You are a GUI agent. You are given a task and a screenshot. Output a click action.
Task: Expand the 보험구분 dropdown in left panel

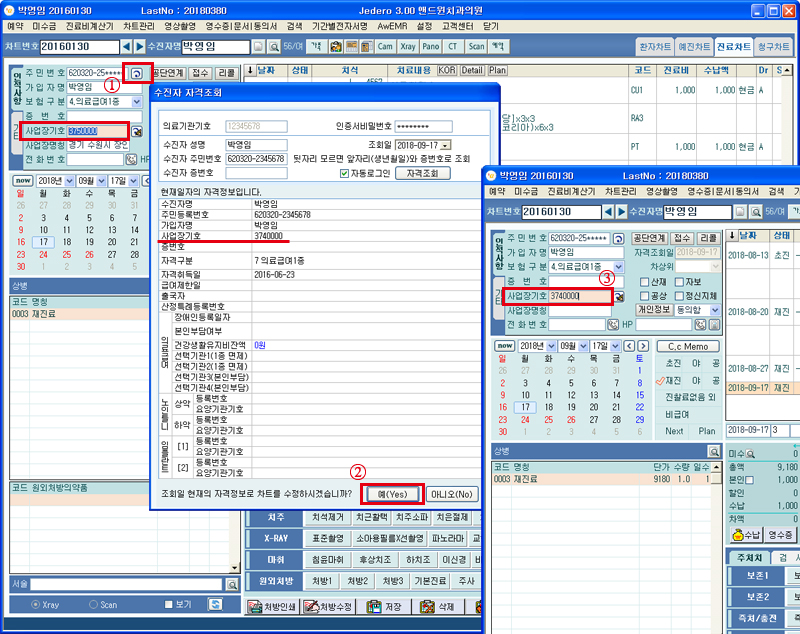(139, 102)
